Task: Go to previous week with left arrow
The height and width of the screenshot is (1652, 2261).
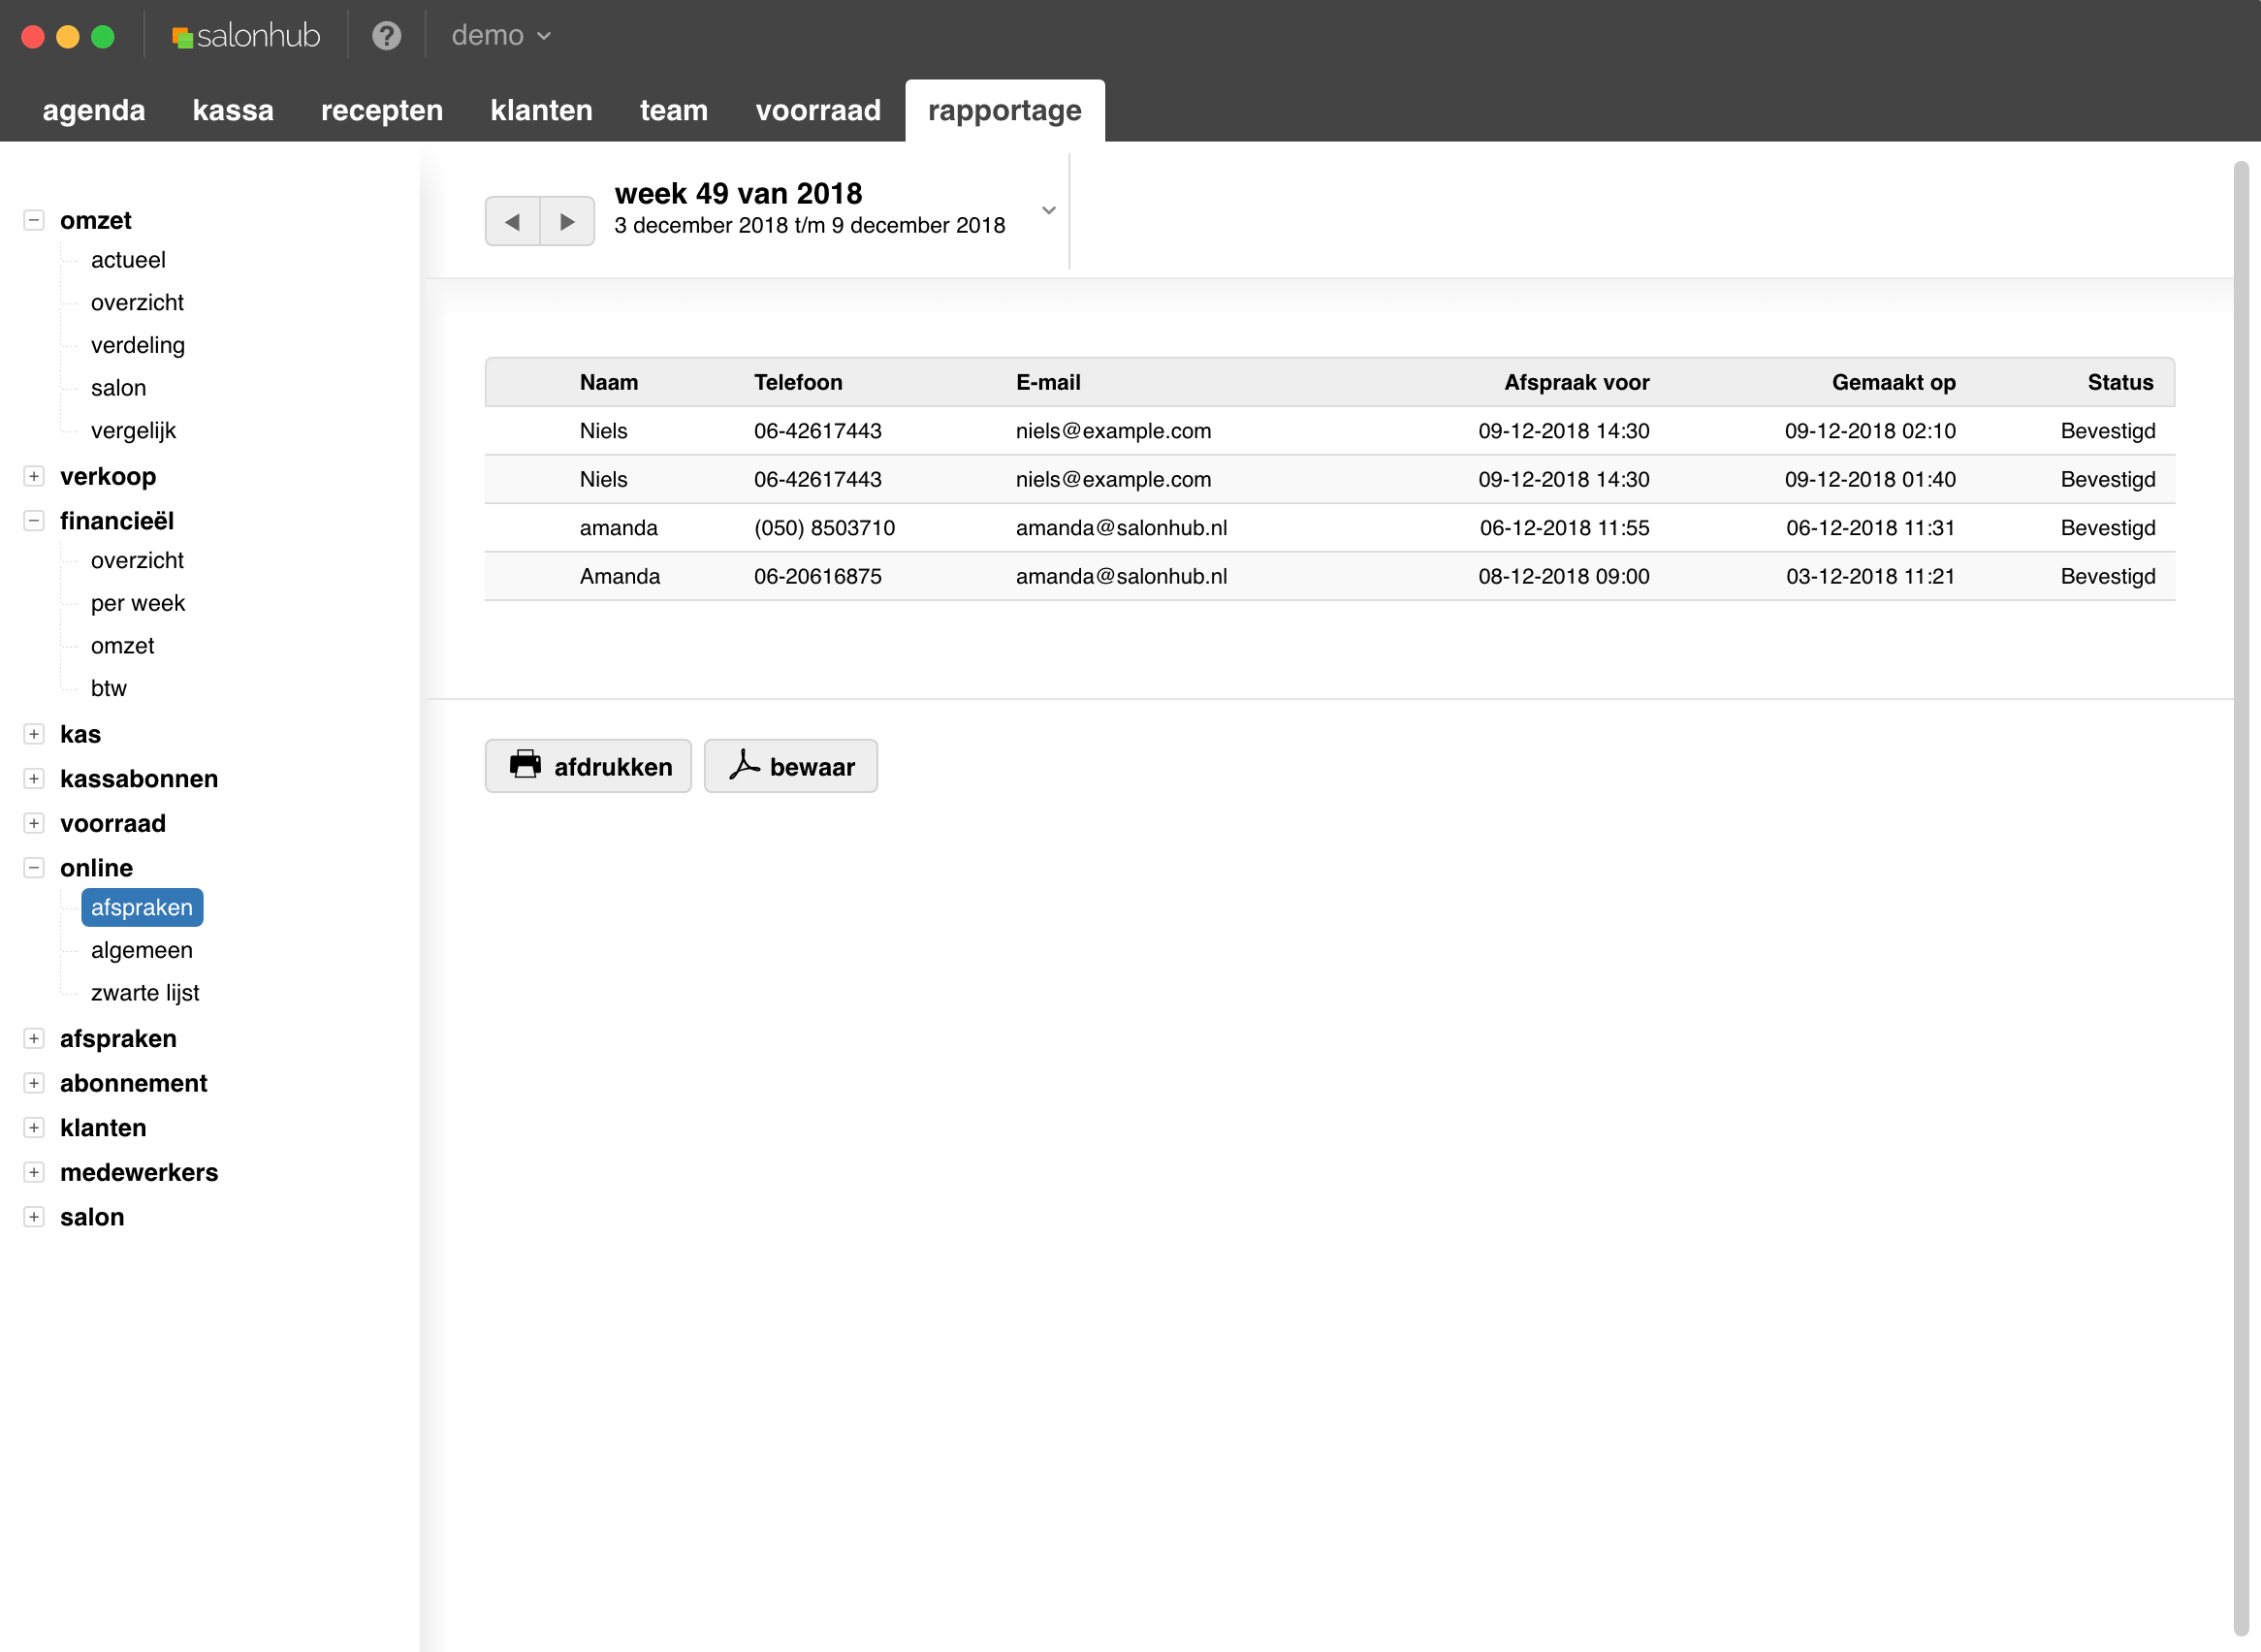Action: pyautogui.click(x=512, y=221)
